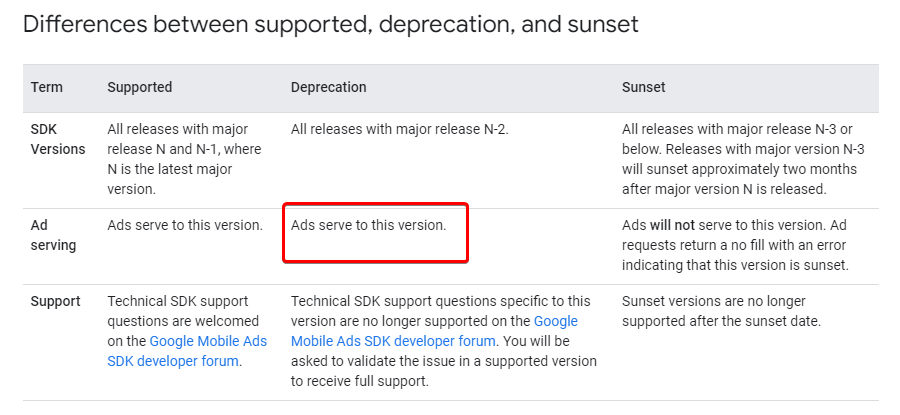Click the Supported column header
Image resolution: width=900 pixels, height=415 pixels.
pyautogui.click(x=139, y=87)
